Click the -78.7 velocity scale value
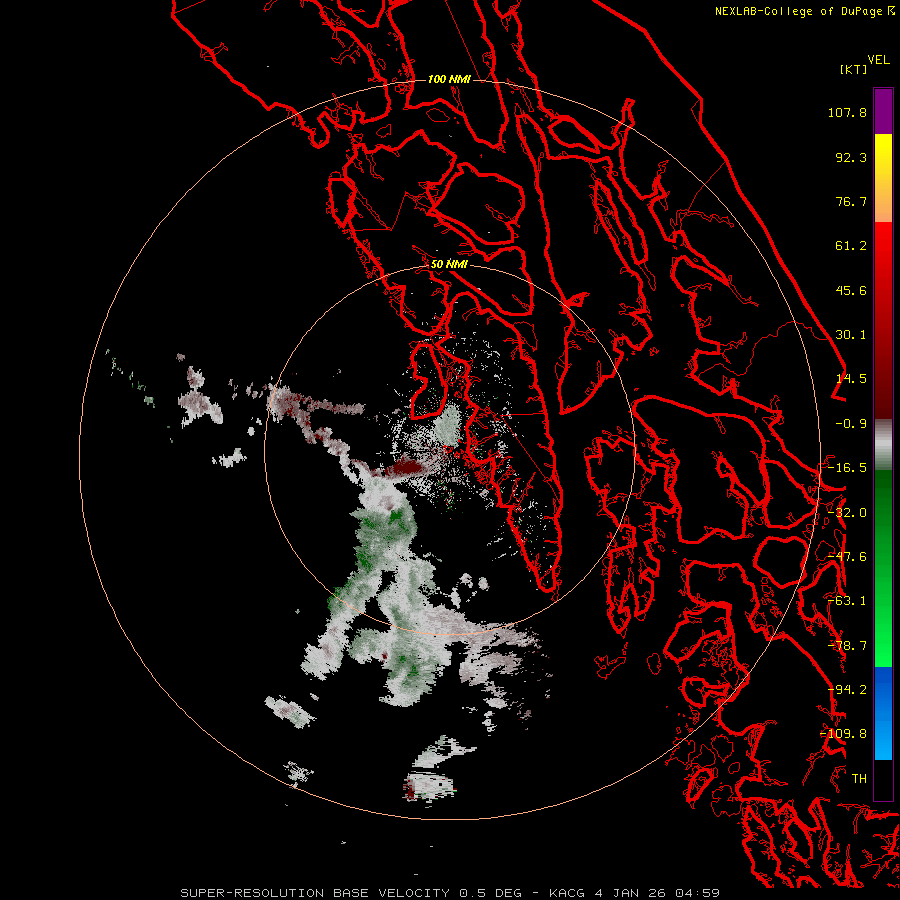 847,646
